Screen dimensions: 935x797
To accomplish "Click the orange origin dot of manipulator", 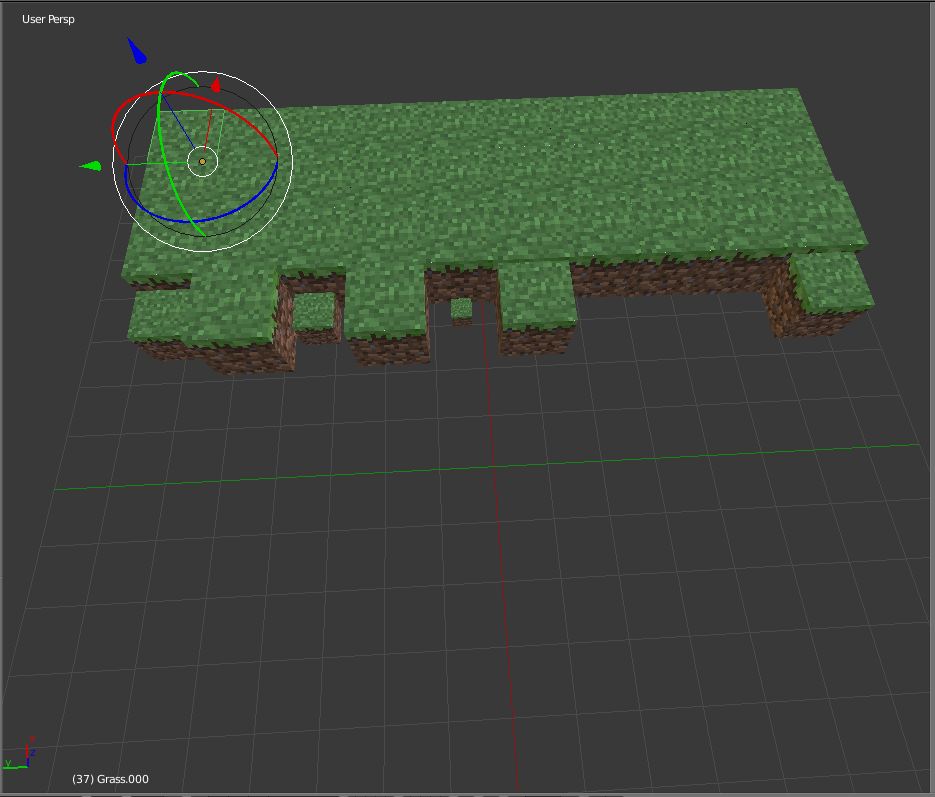I will click(202, 162).
